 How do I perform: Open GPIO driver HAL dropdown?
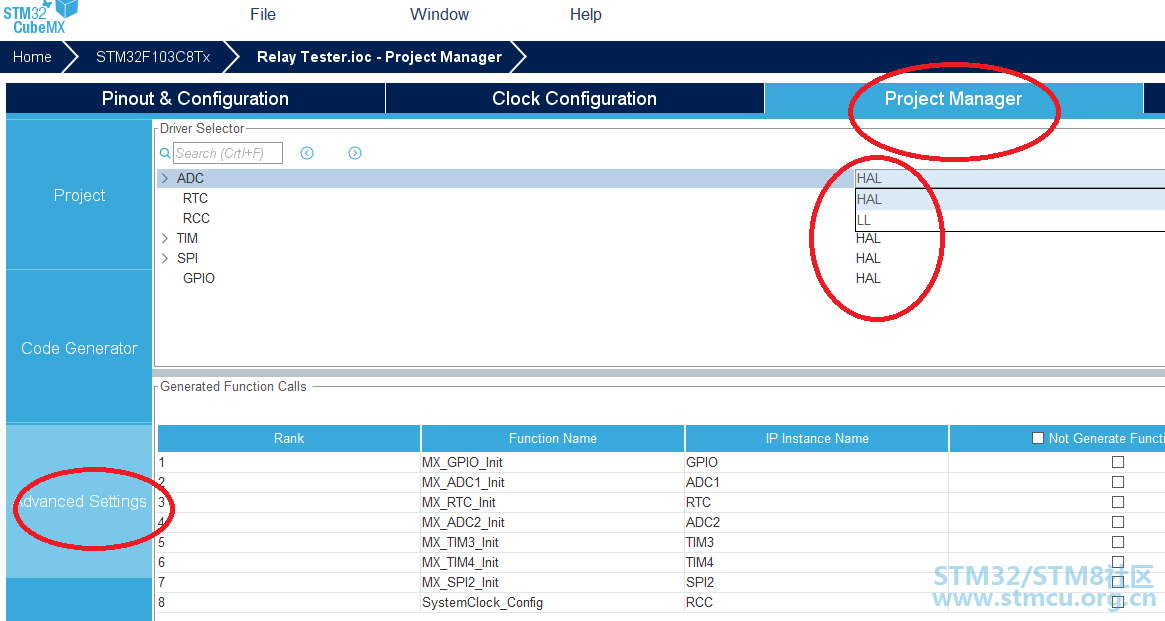[868, 279]
